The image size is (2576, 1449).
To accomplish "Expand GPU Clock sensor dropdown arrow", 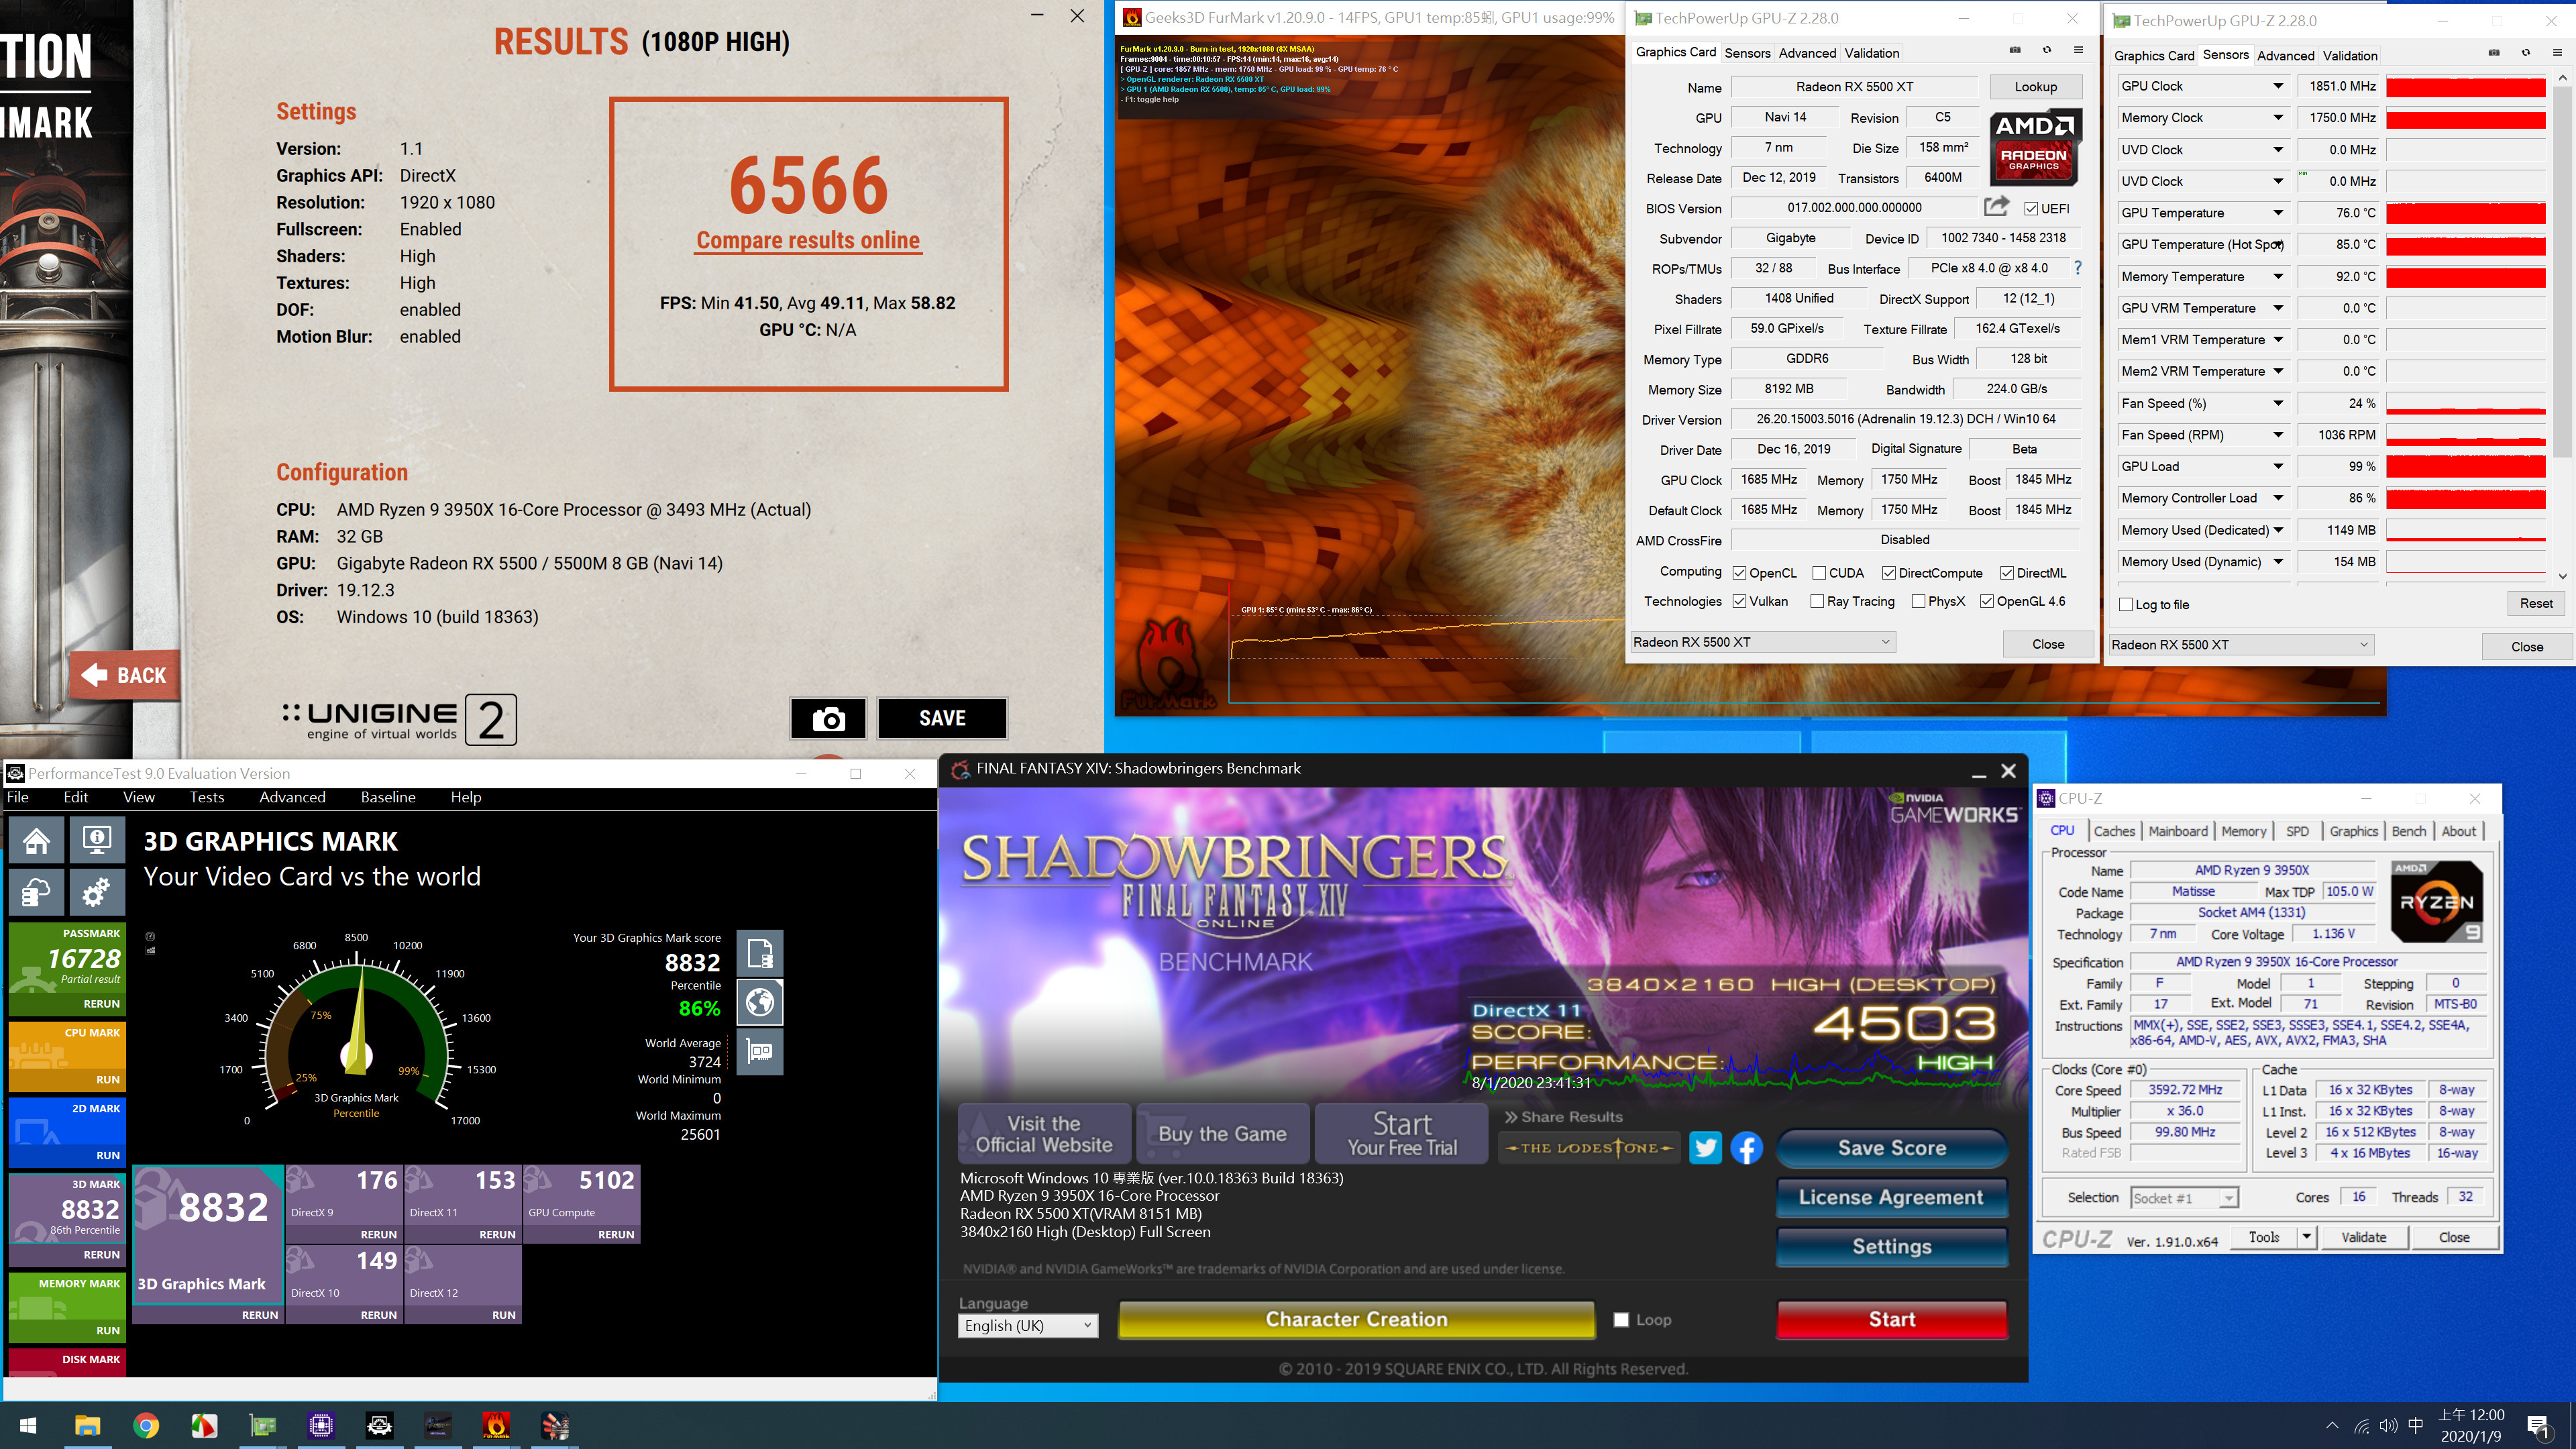I will click(2278, 86).
